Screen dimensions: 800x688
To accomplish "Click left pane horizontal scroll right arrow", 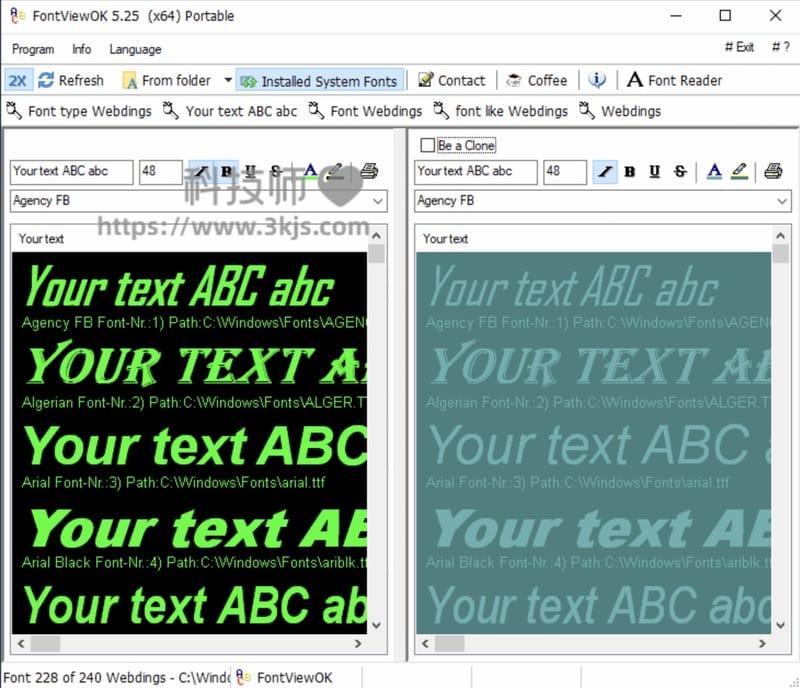I will [358, 644].
